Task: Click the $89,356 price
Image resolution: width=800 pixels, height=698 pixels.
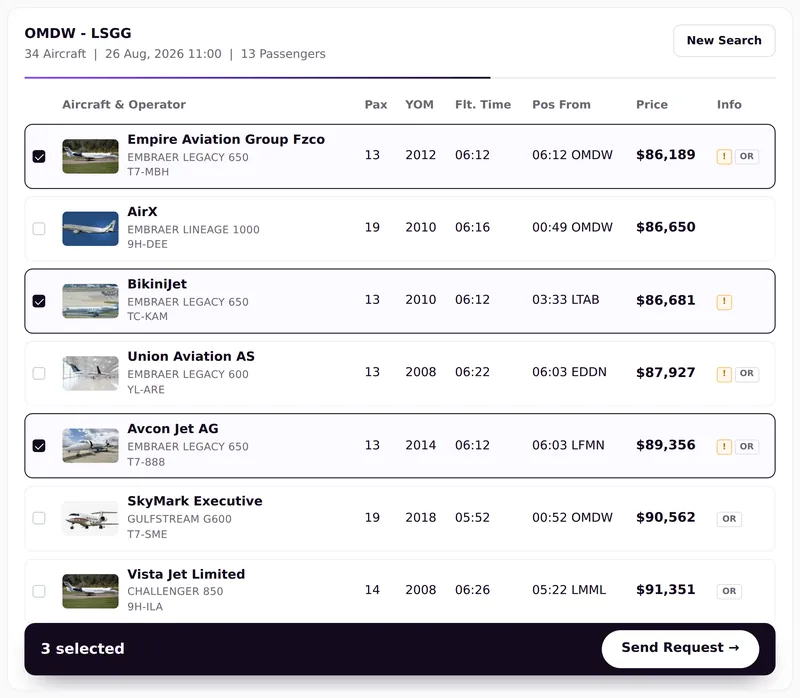Action: tap(665, 445)
